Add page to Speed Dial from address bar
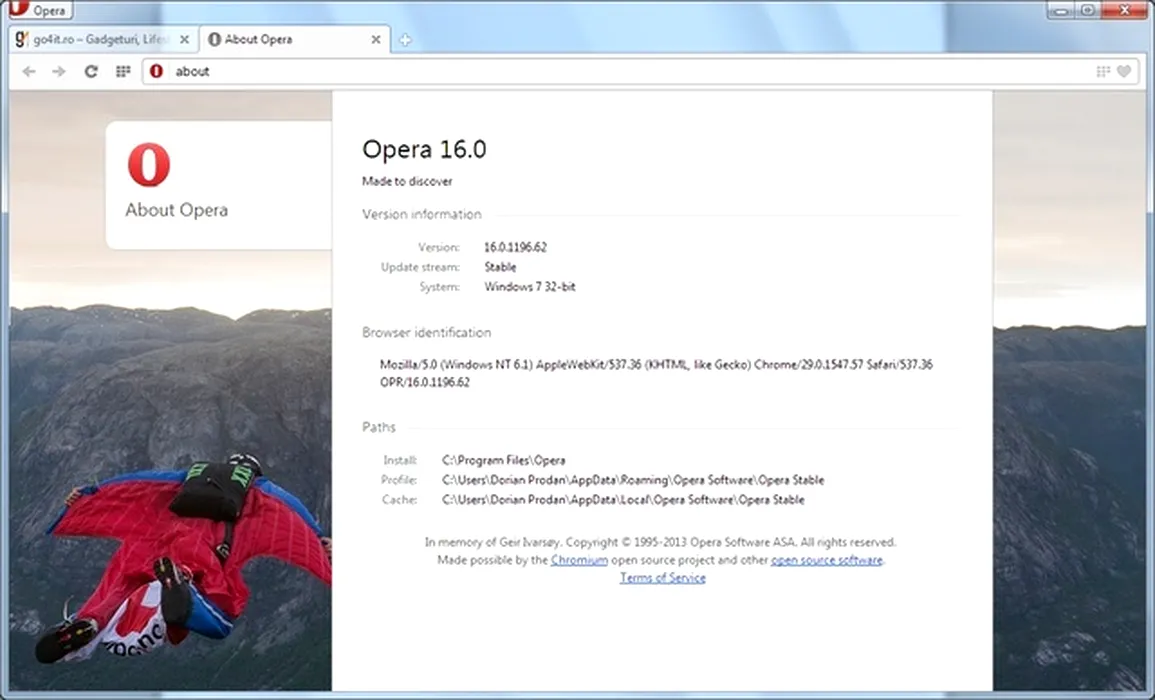 pos(1103,71)
